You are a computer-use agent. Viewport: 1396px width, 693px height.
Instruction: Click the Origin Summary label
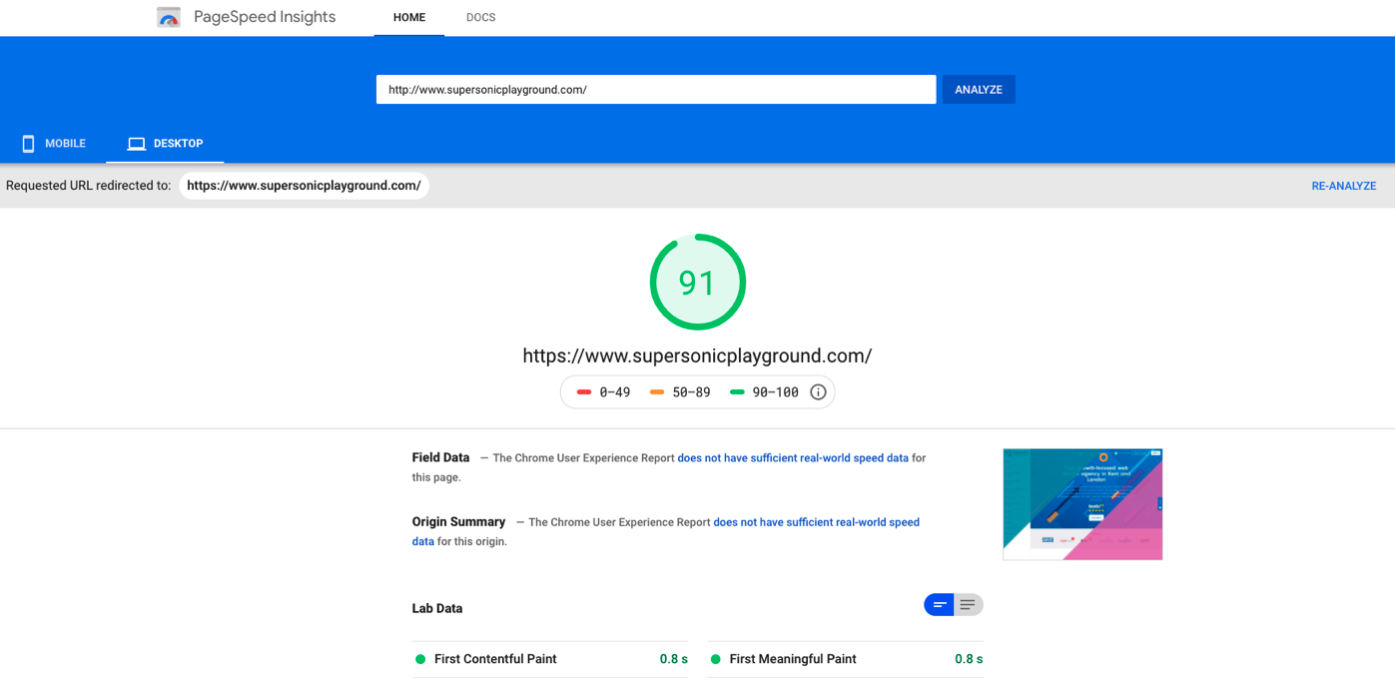point(459,522)
